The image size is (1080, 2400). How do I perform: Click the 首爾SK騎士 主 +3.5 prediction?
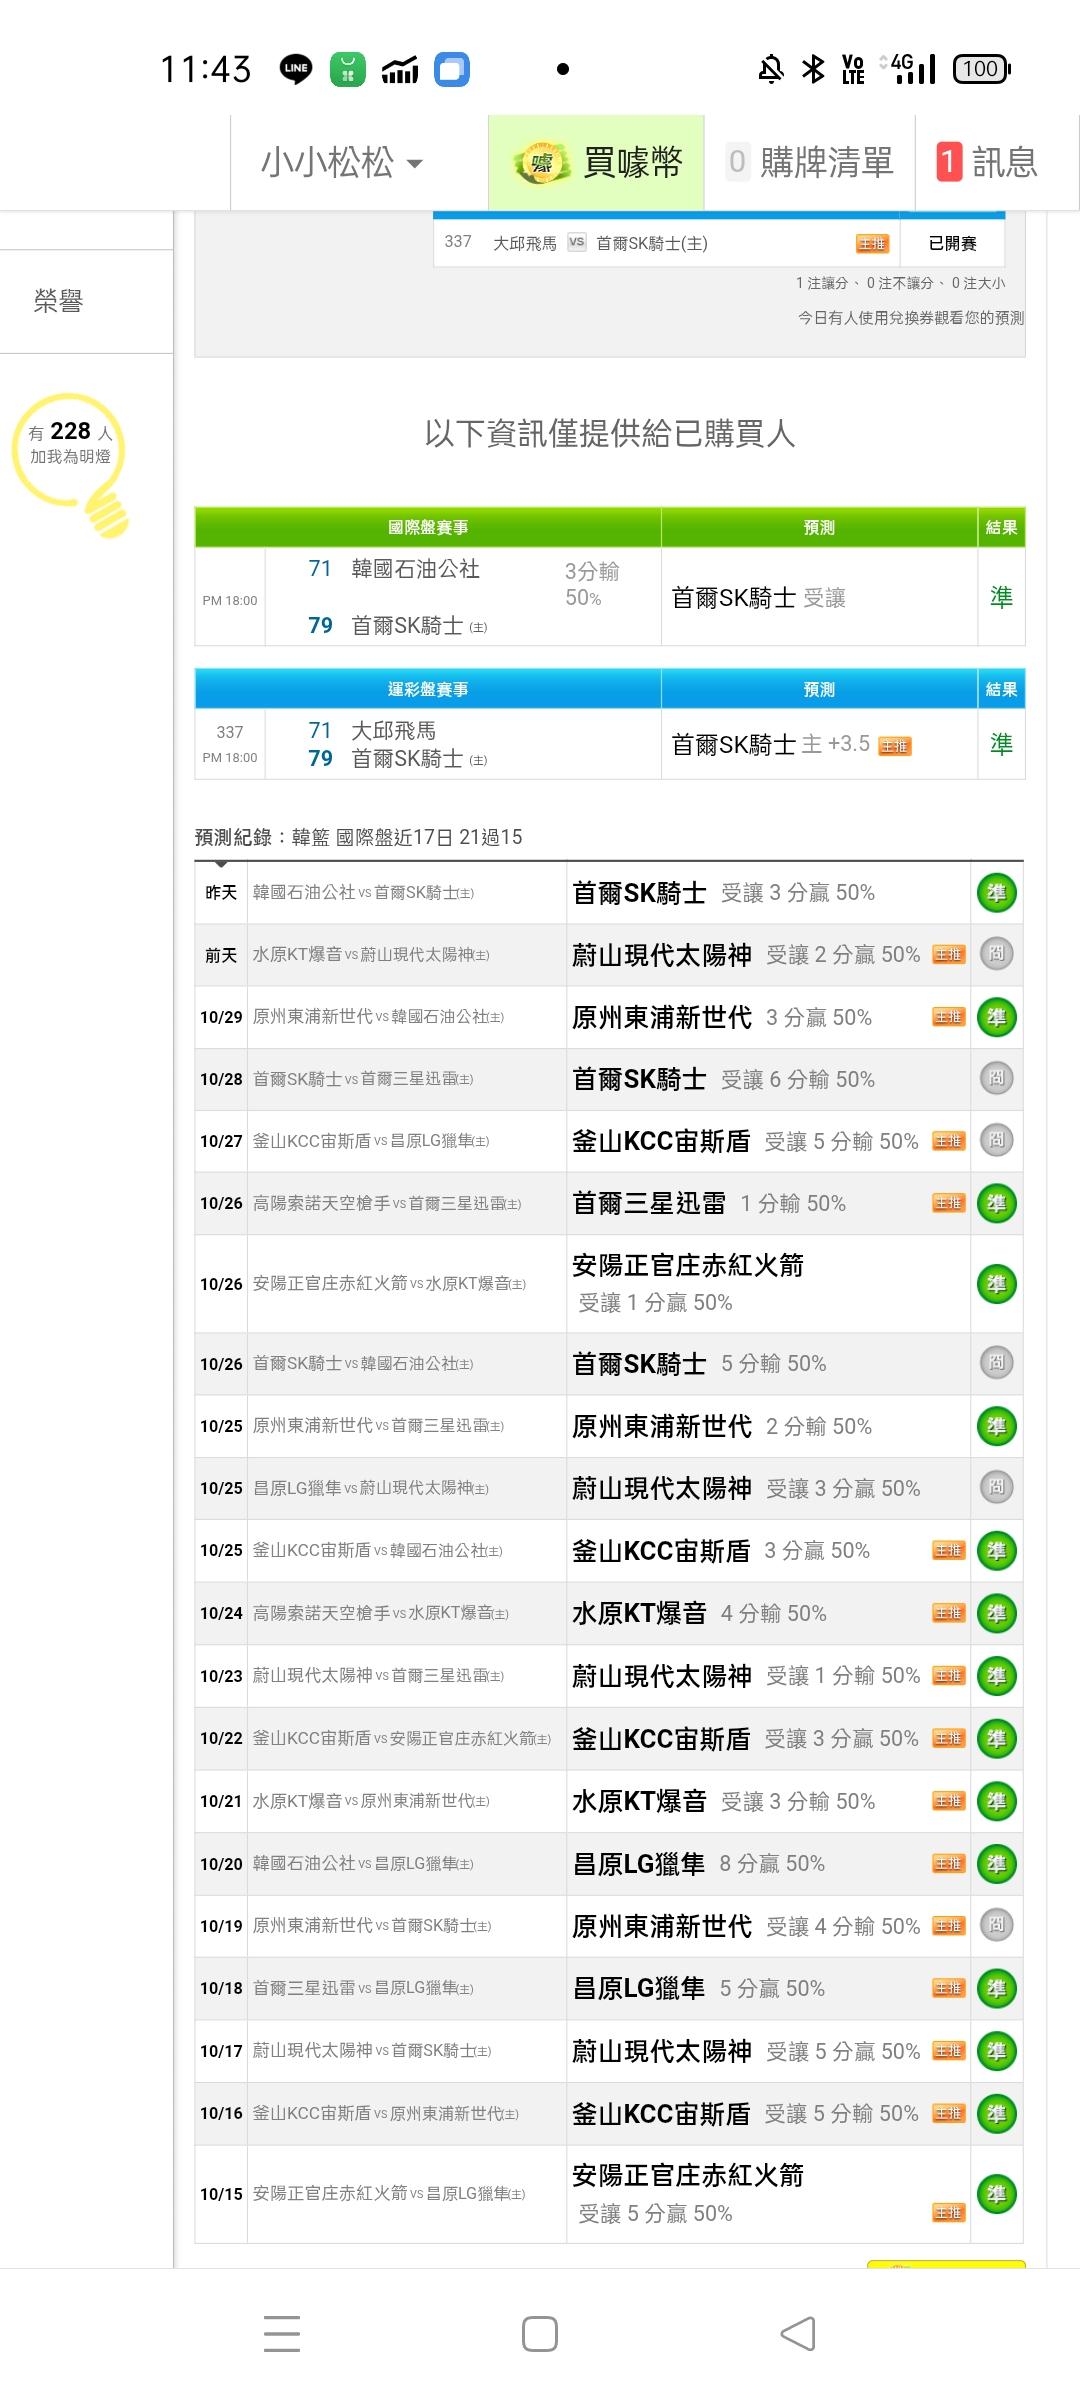point(819,744)
